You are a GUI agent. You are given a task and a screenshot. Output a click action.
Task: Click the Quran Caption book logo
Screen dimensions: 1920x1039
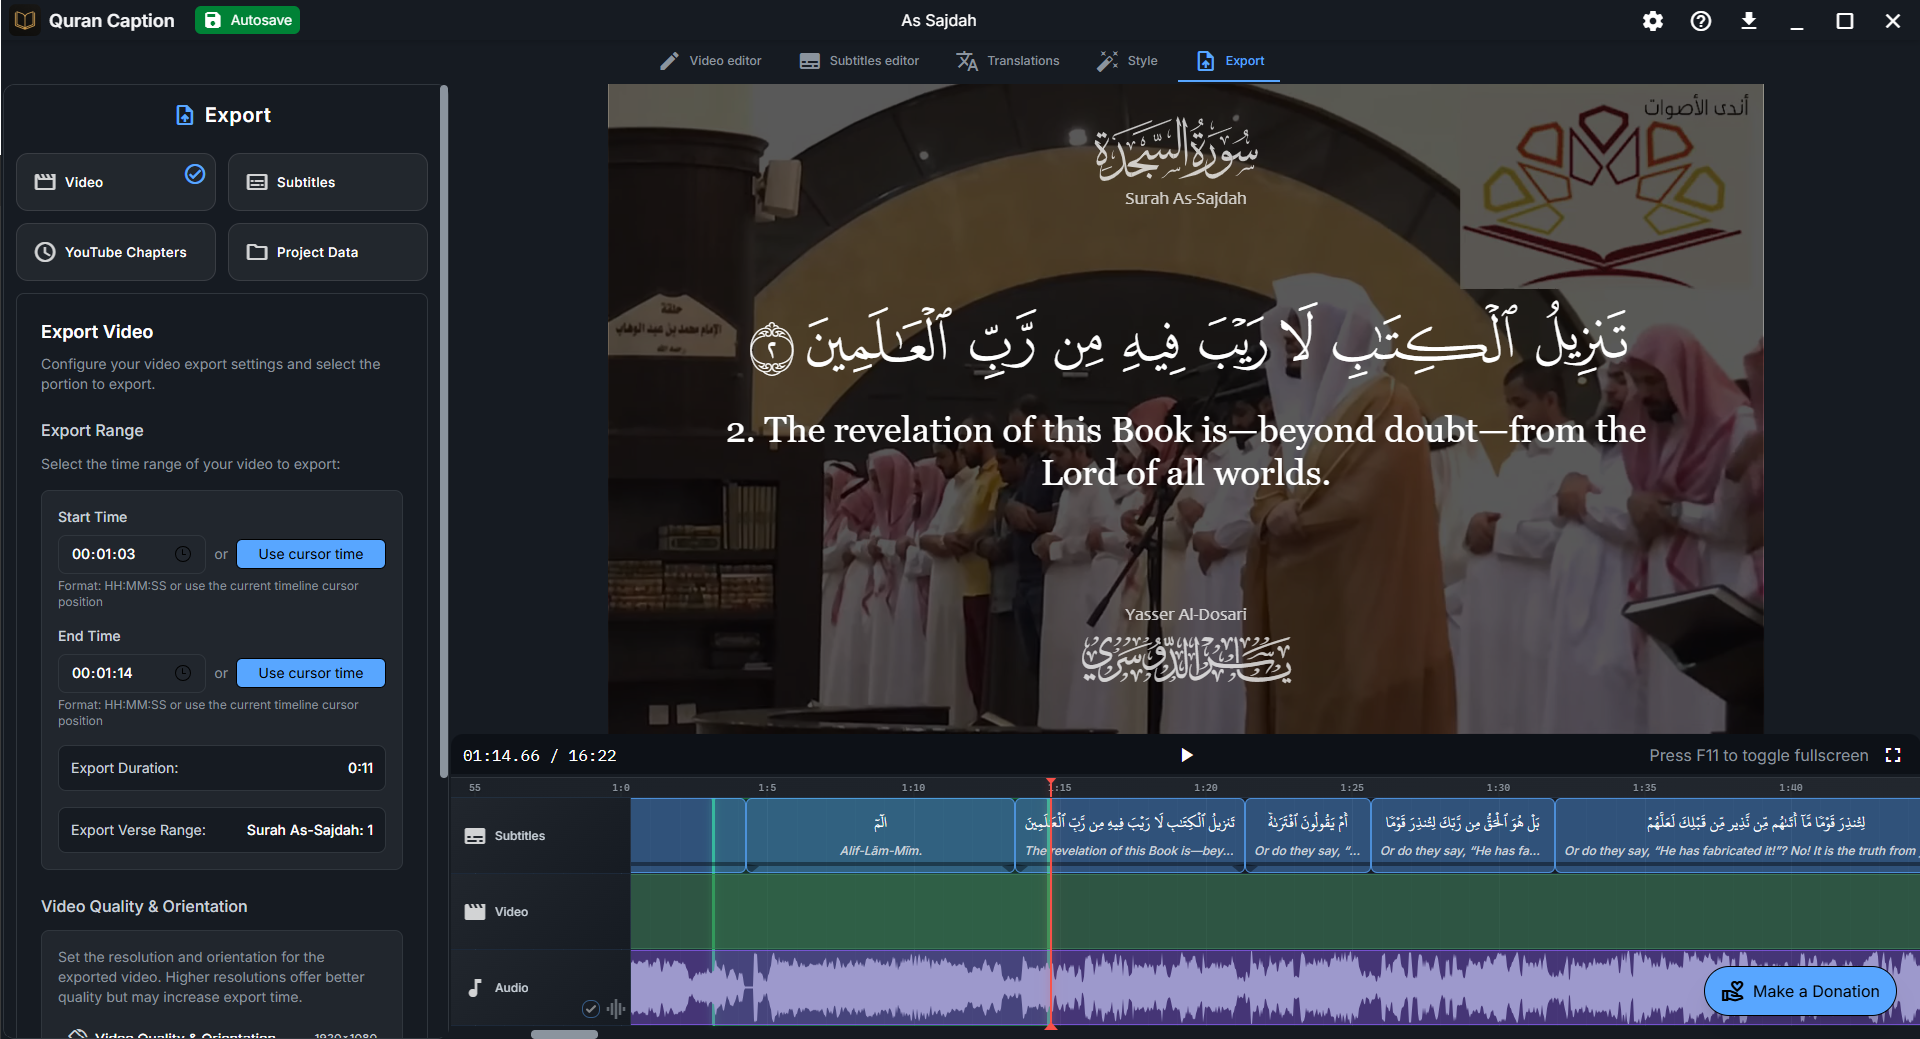click(x=25, y=20)
